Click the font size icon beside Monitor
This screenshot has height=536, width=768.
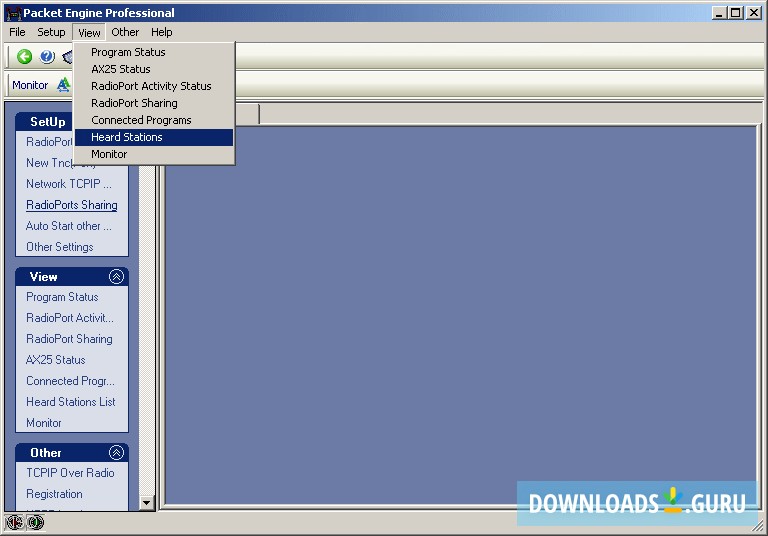[x=64, y=85]
